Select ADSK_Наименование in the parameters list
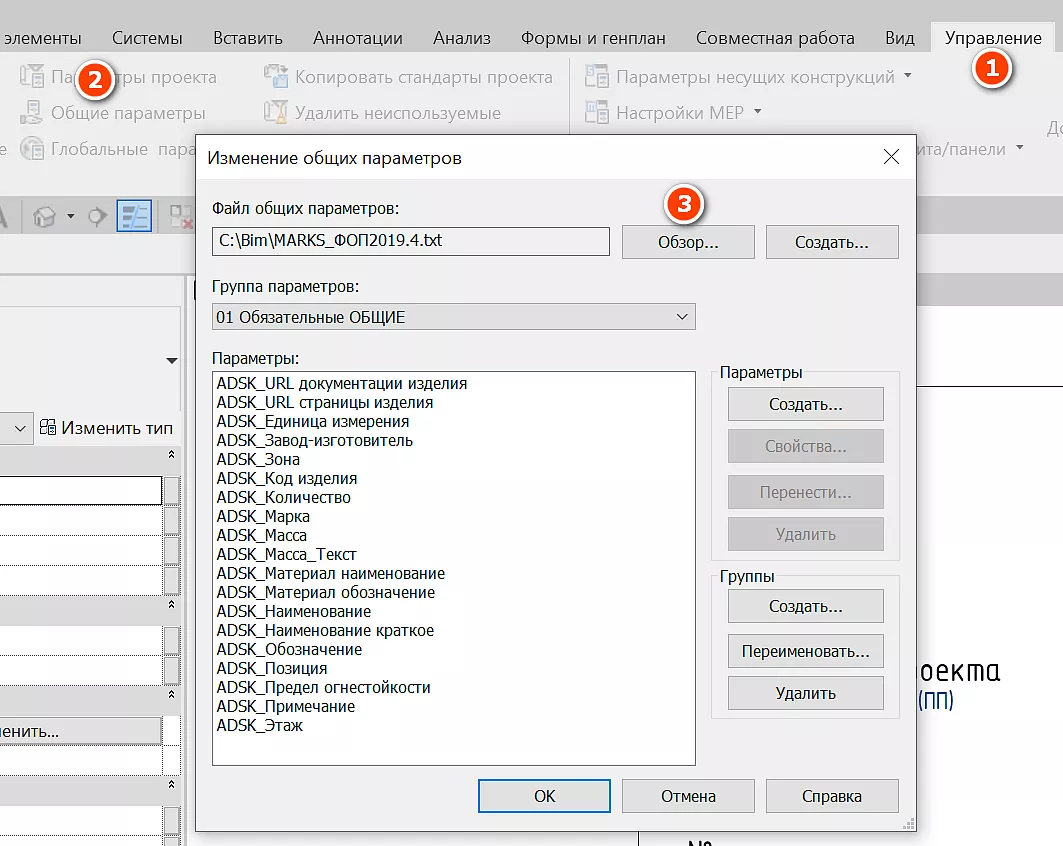Screen dimensions: 1063x846 click(293, 611)
